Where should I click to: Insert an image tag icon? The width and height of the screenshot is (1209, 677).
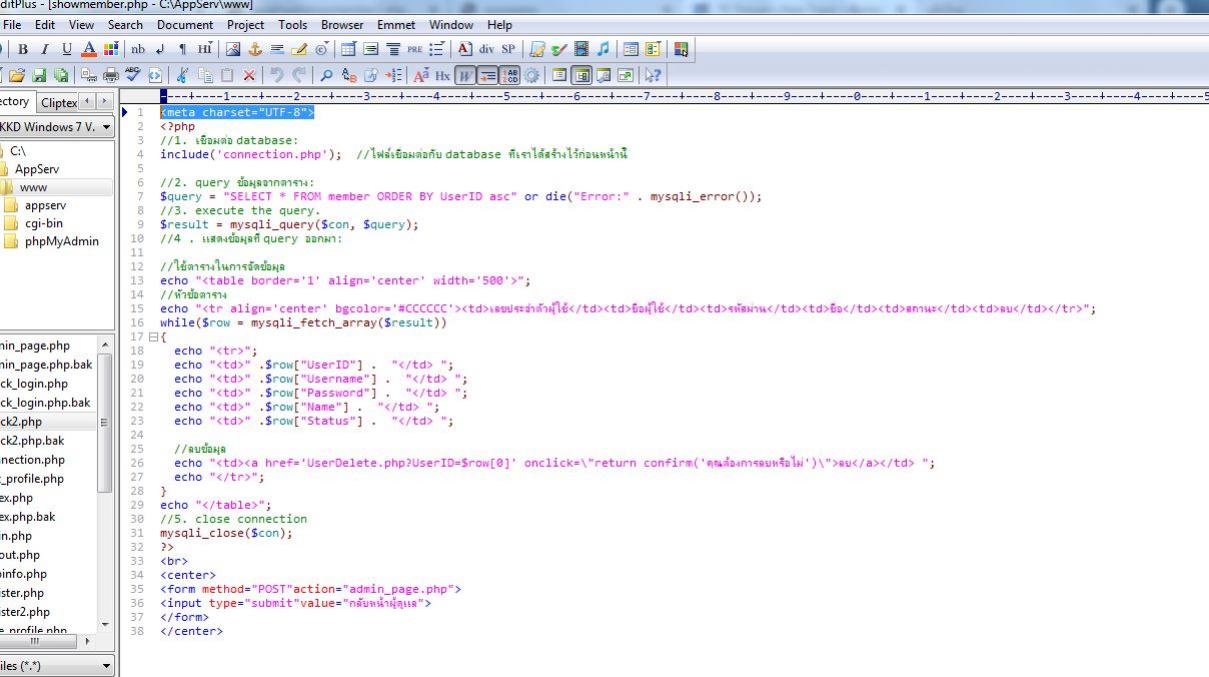(x=233, y=49)
